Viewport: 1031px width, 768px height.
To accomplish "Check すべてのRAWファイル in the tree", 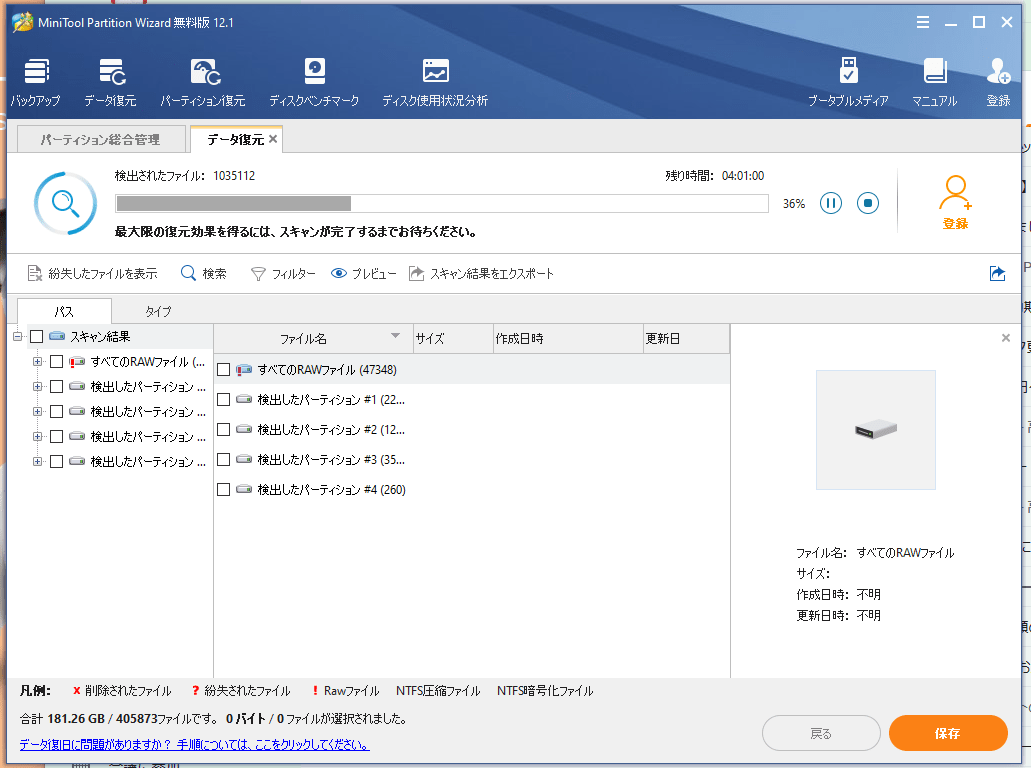I will click(57, 362).
